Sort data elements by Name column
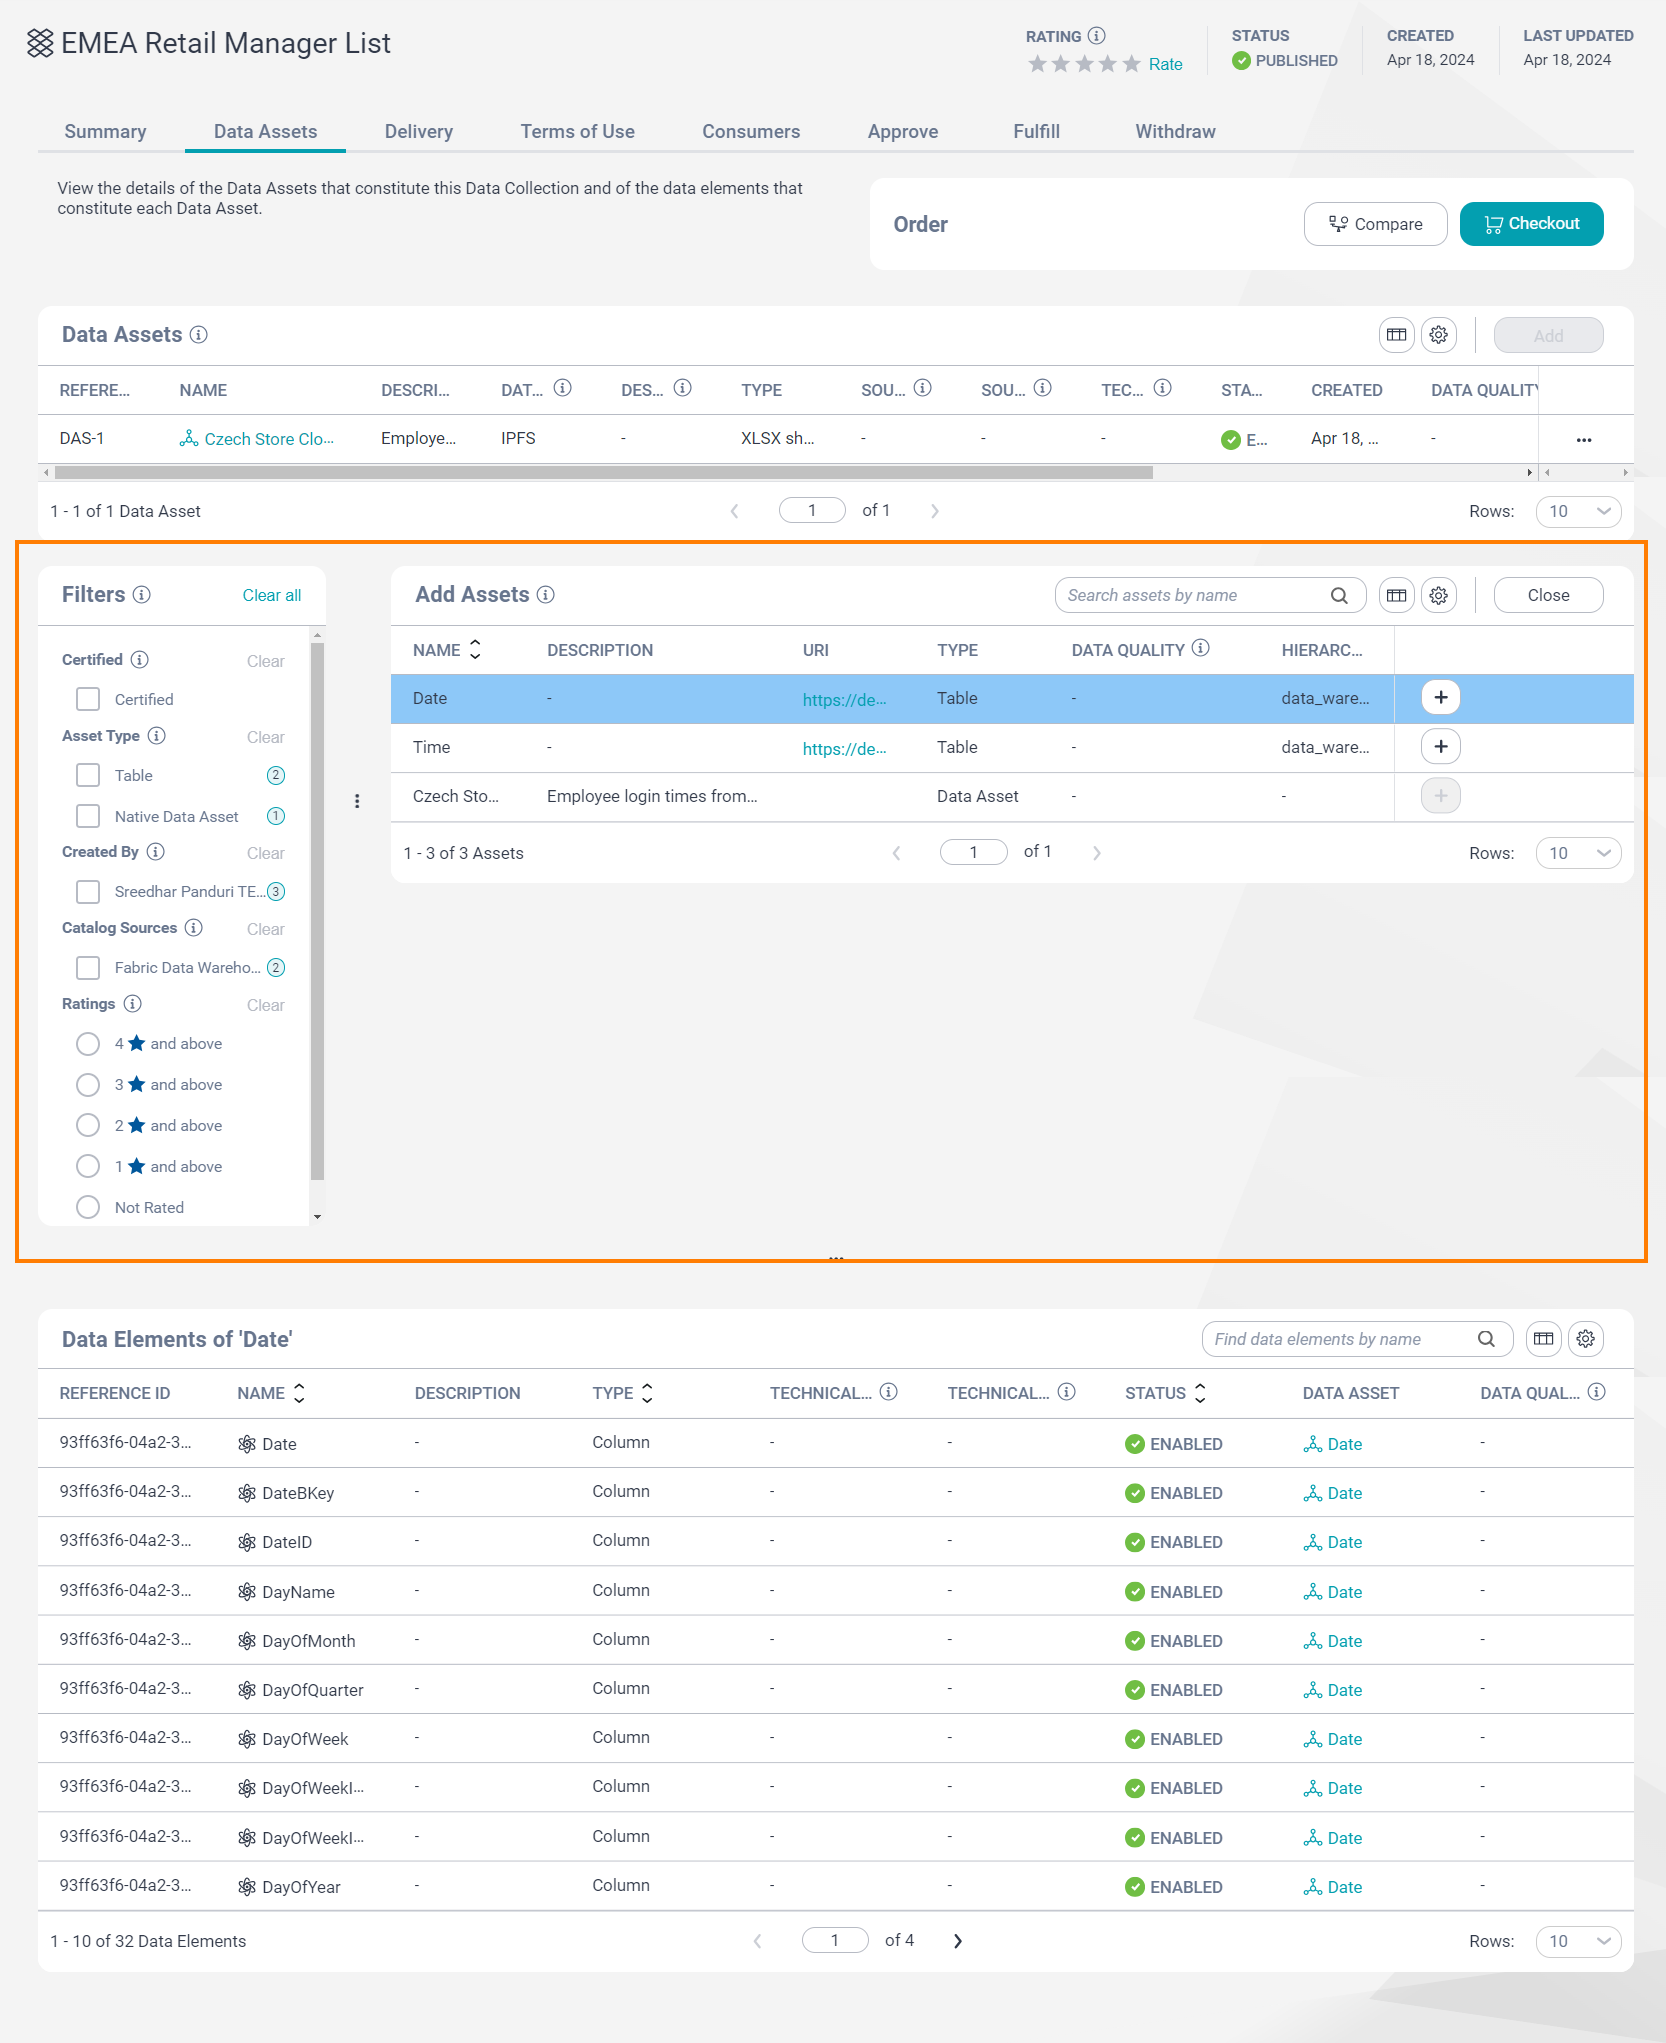This screenshot has height=2043, width=1666. (299, 1393)
